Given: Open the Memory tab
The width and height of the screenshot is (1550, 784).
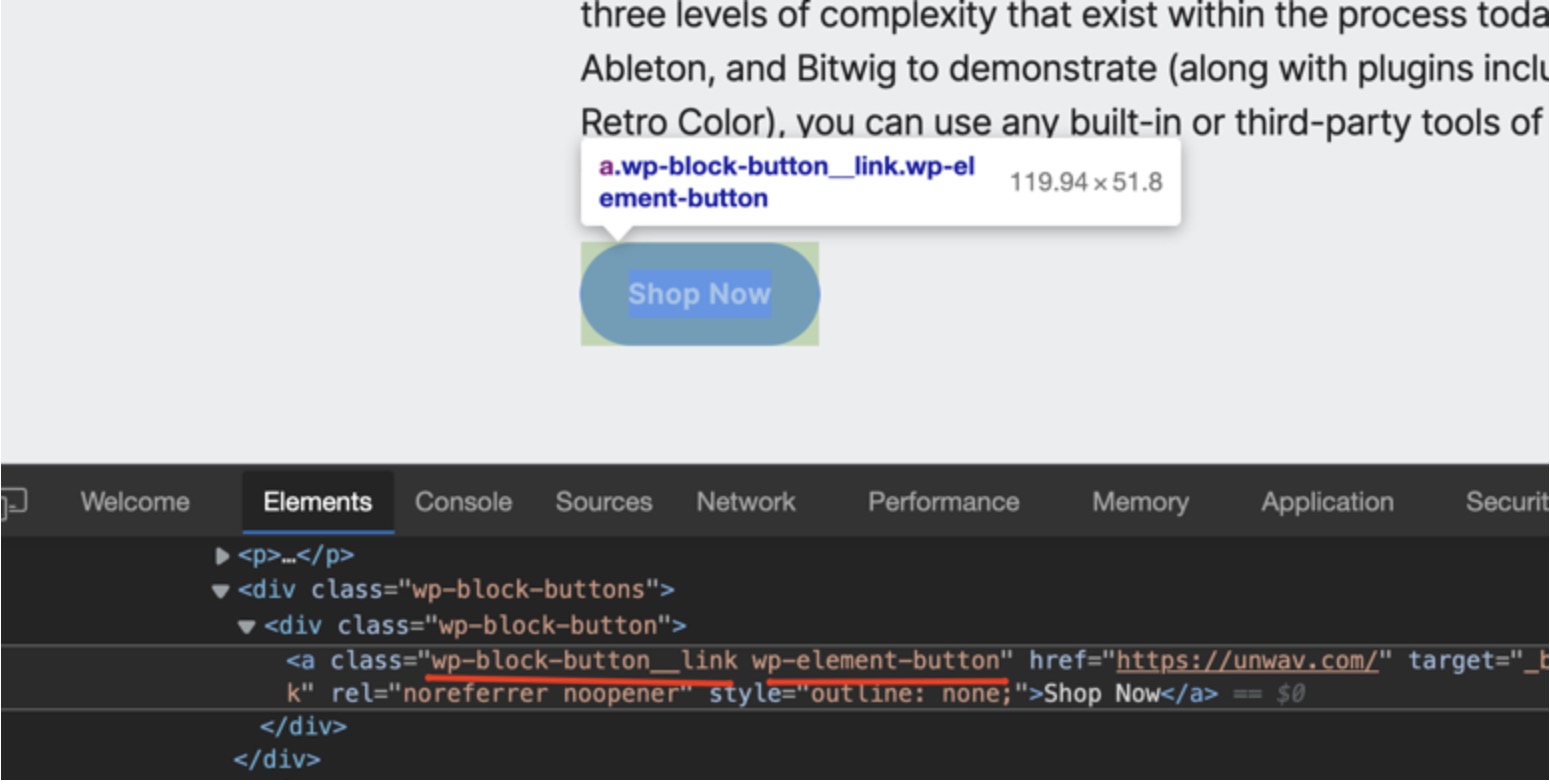Looking at the screenshot, I should click(x=1140, y=502).
